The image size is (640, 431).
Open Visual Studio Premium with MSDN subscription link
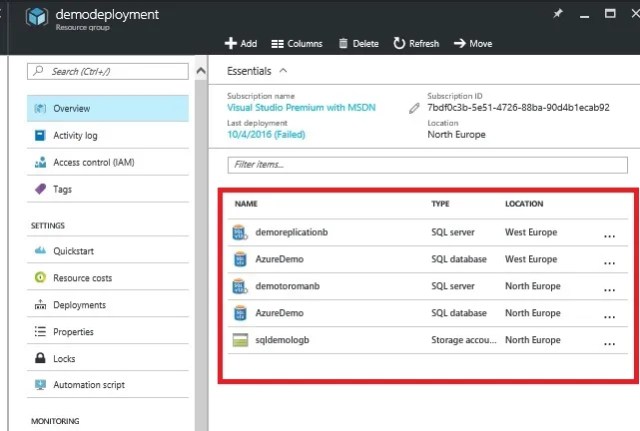pyautogui.click(x=301, y=108)
